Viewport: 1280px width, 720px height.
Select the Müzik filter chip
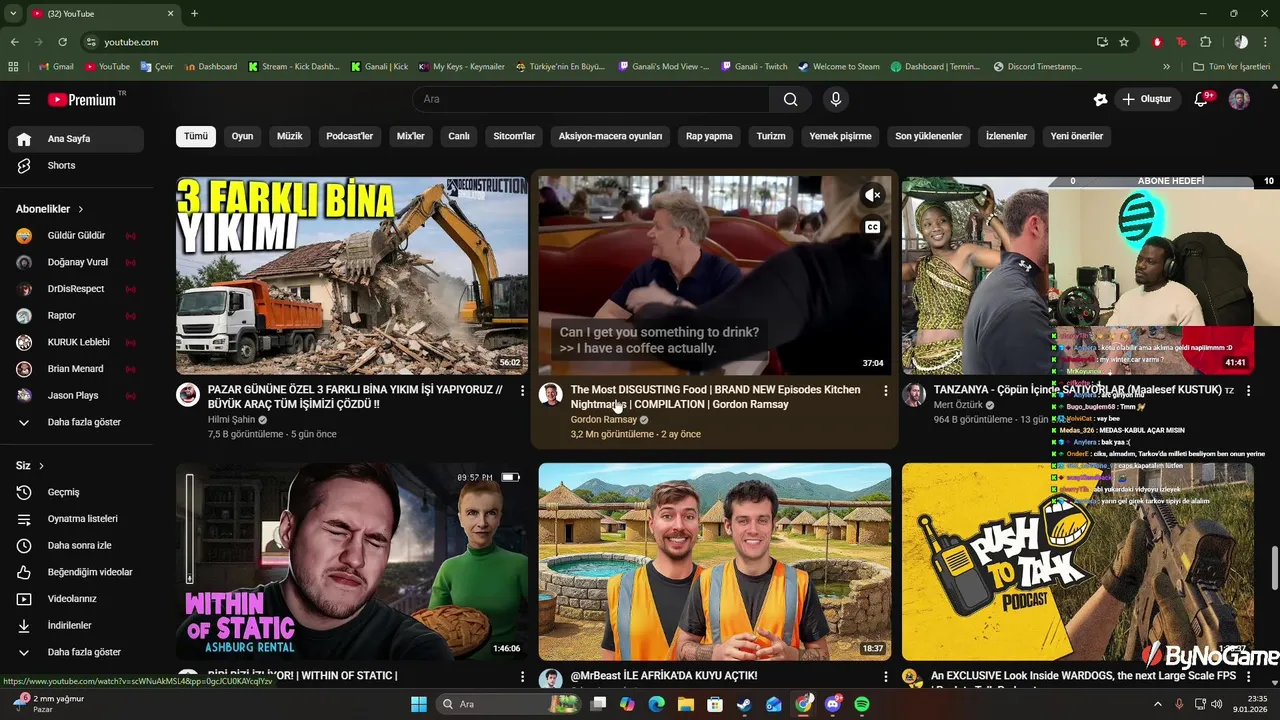[x=290, y=136]
